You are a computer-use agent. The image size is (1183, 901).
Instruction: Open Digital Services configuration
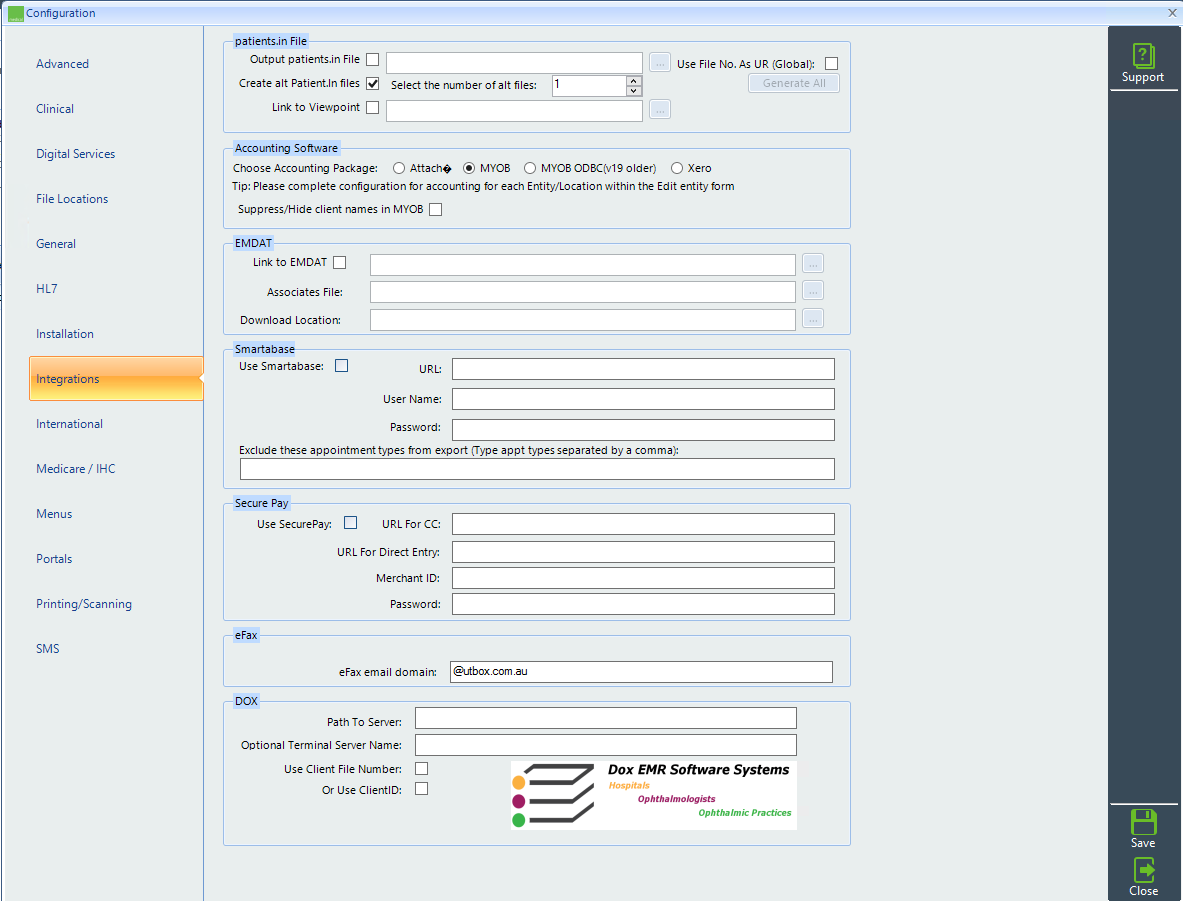coord(75,154)
